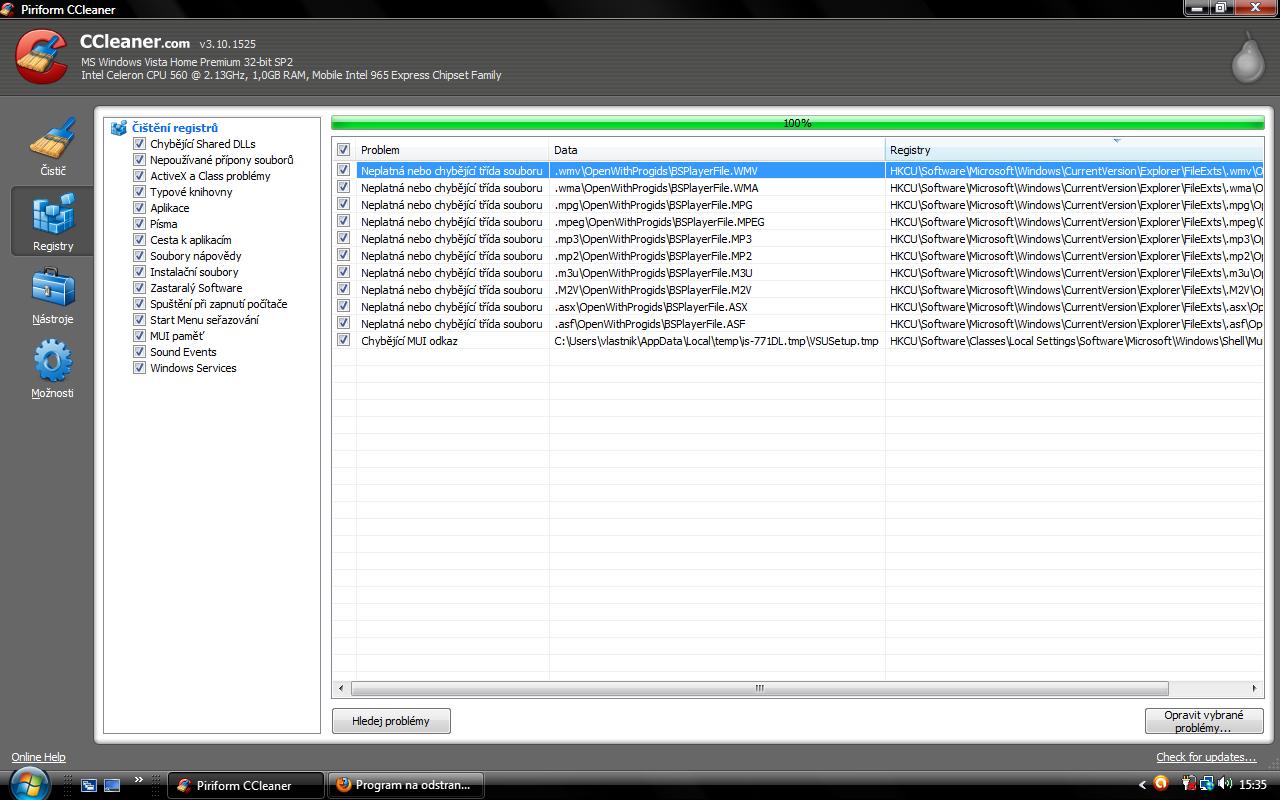Click the orange tray application icon

pyautogui.click(x=1161, y=784)
